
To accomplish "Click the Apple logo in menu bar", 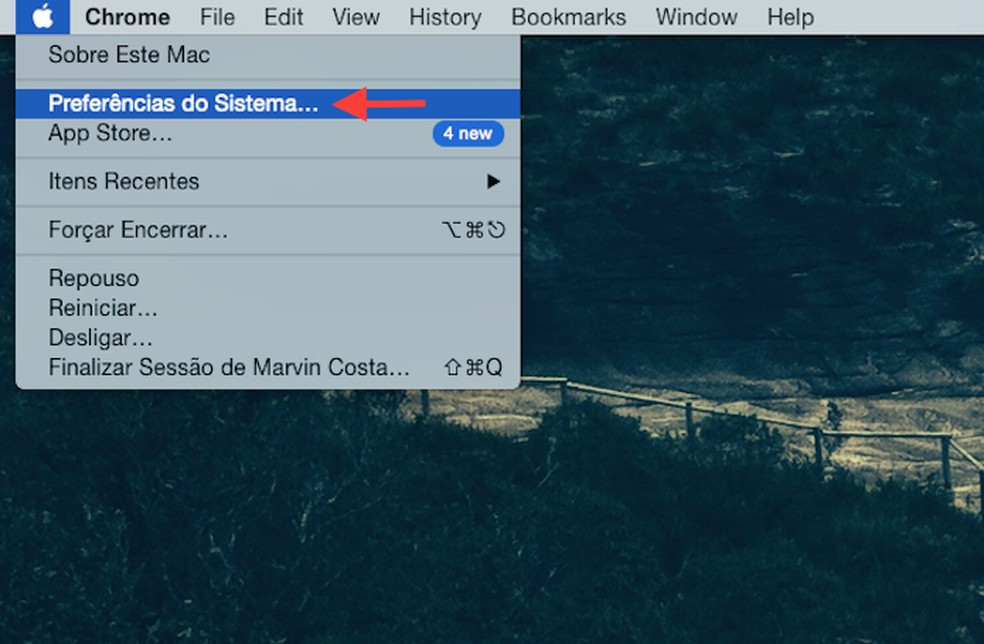I will coord(42,16).
